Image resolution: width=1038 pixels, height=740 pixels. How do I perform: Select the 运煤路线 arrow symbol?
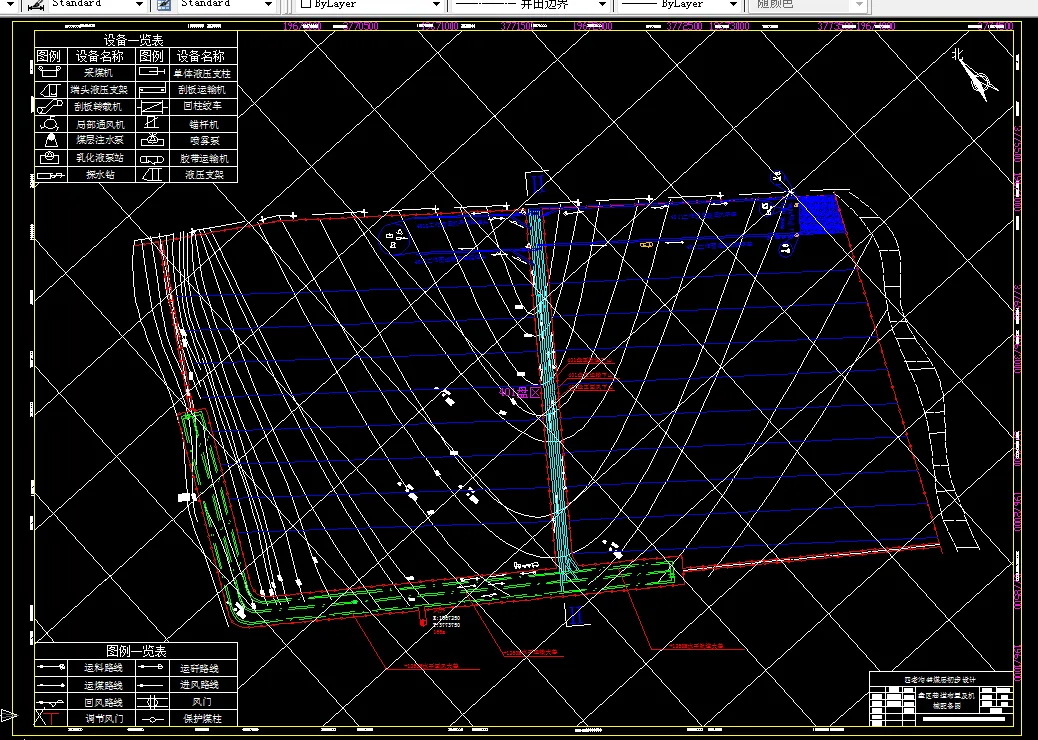(x=52, y=684)
